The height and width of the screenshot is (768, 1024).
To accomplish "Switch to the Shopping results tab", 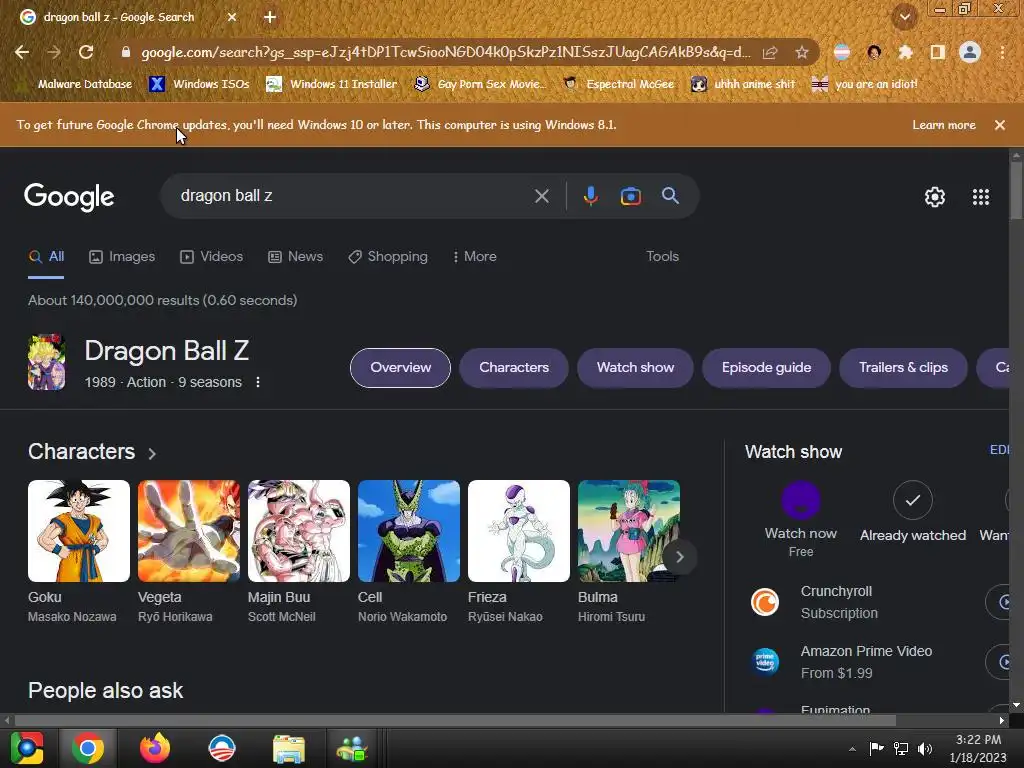I will [x=388, y=257].
